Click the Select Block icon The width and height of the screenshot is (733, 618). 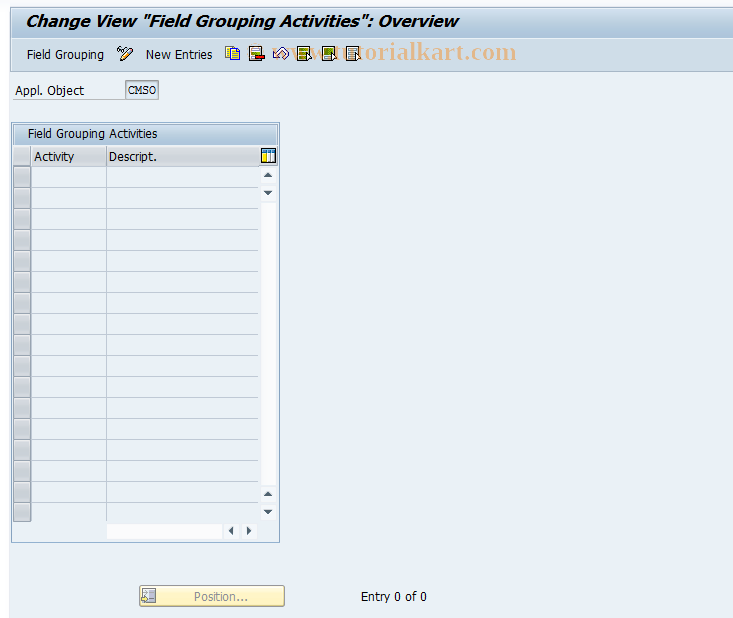coord(329,54)
